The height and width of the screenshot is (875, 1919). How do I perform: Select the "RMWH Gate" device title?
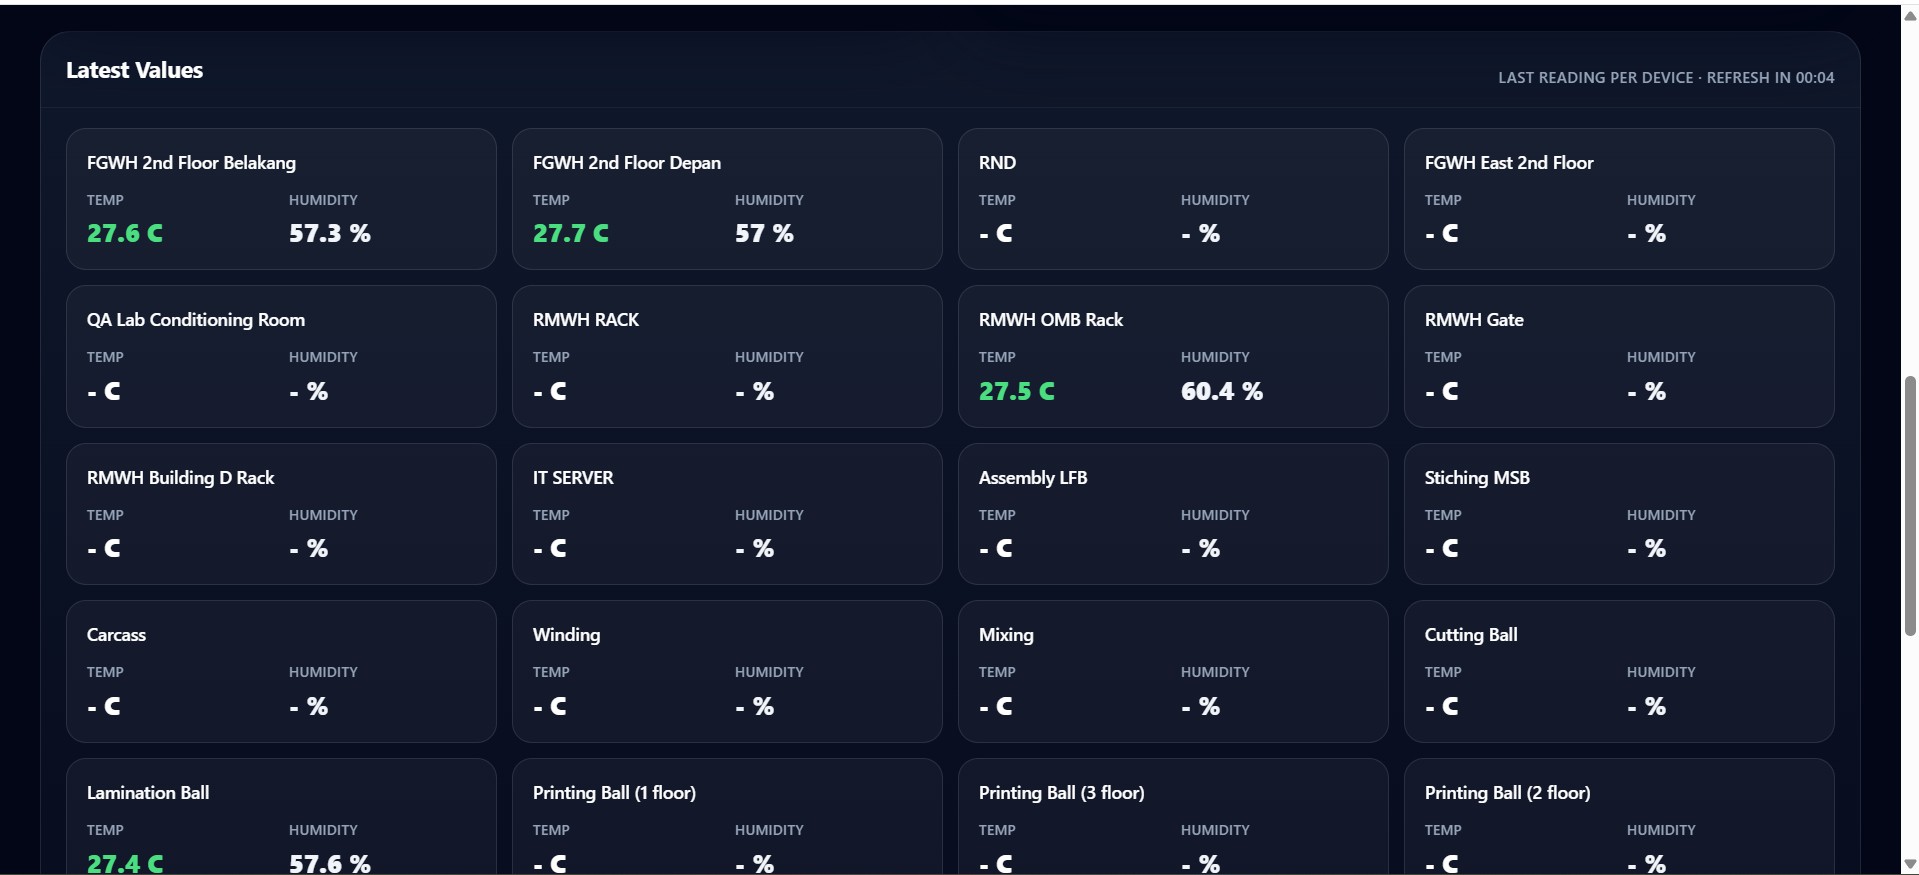[1474, 320]
